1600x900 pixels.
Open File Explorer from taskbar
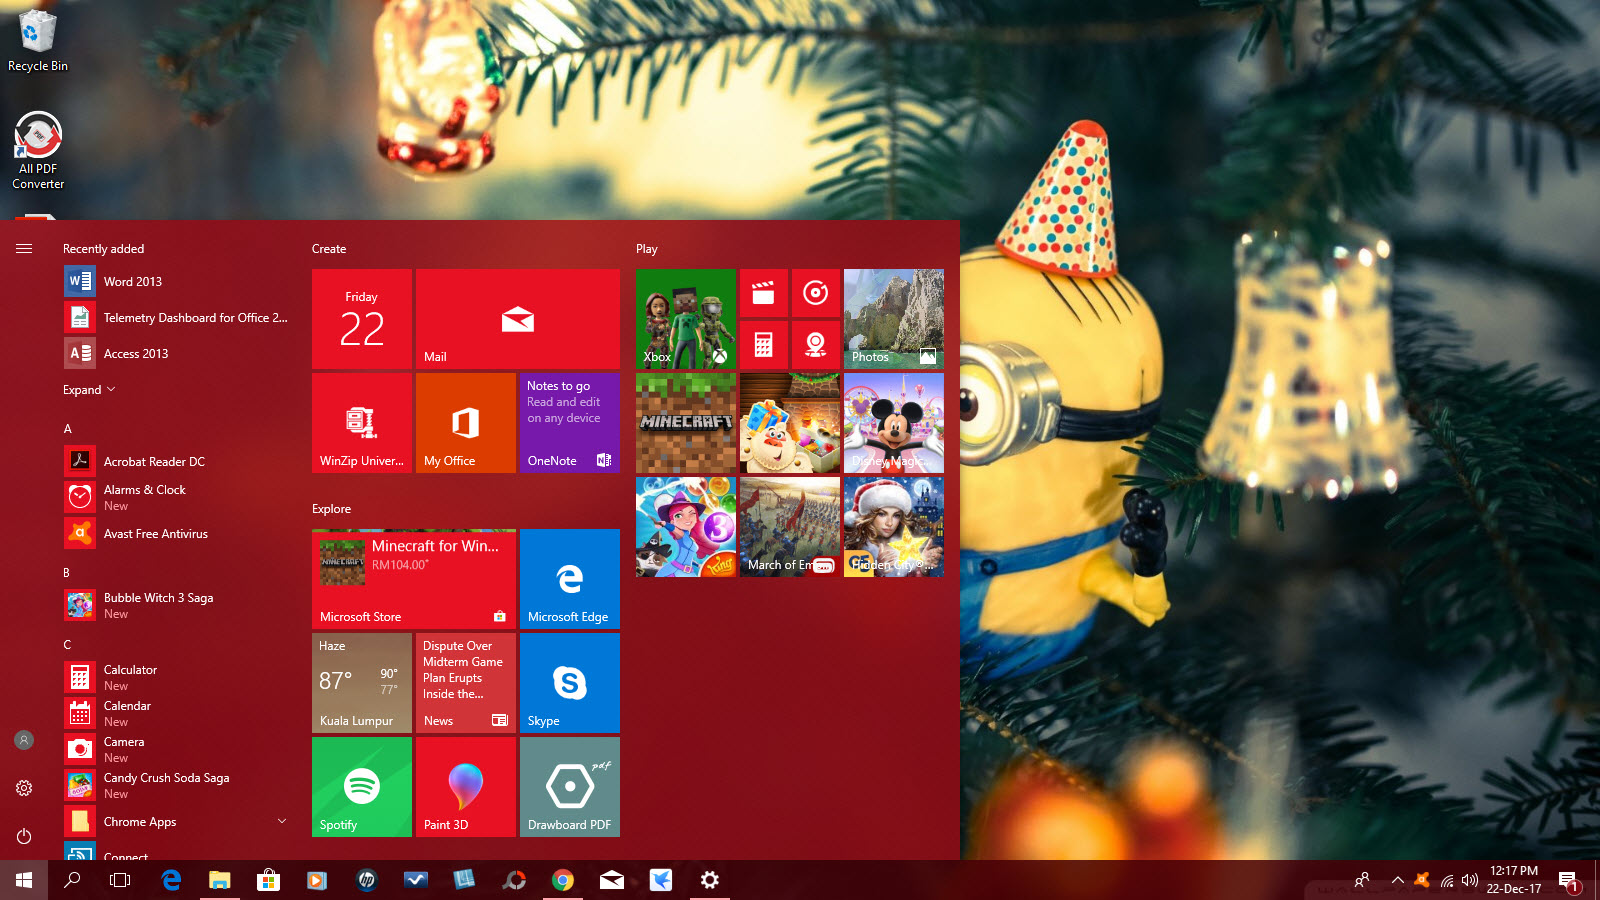(219, 880)
